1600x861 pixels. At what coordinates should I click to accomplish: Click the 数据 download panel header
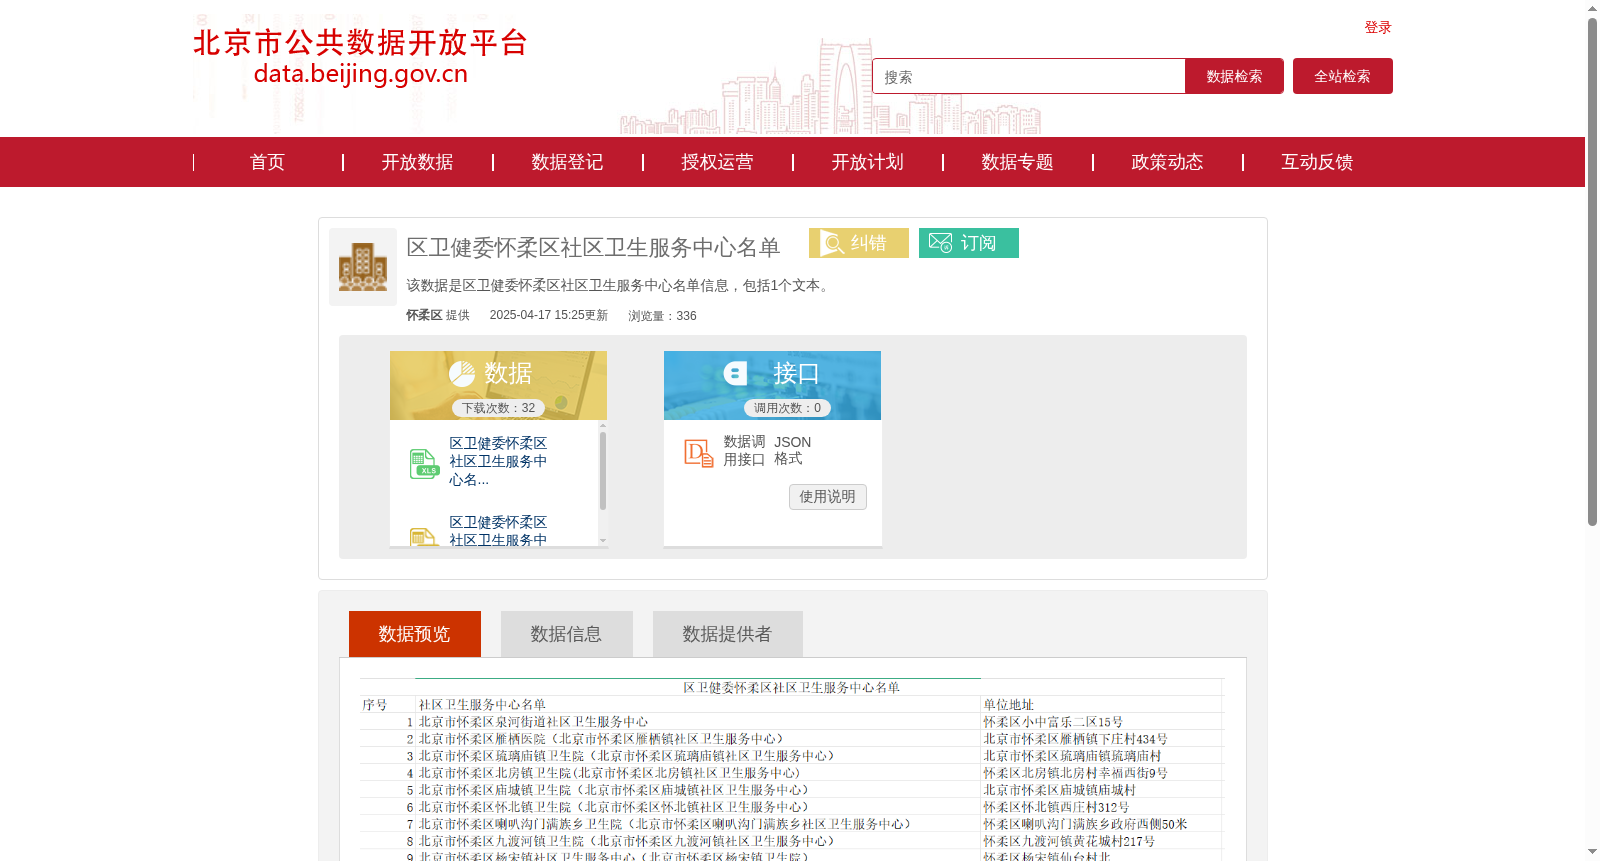coord(498,385)
